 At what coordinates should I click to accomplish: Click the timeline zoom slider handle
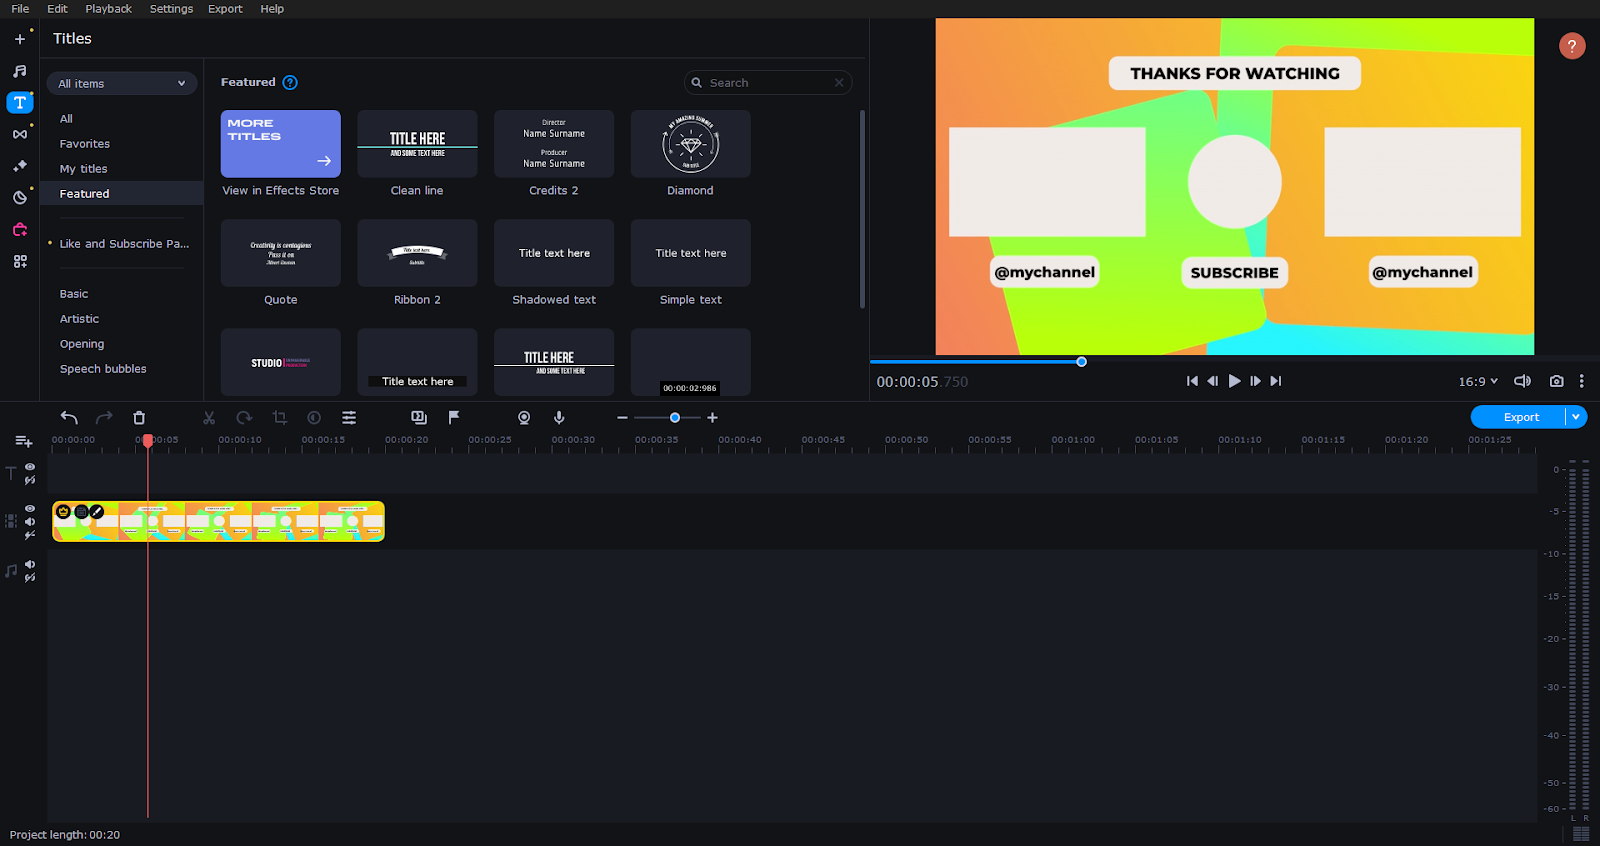[x=675, y=418]
